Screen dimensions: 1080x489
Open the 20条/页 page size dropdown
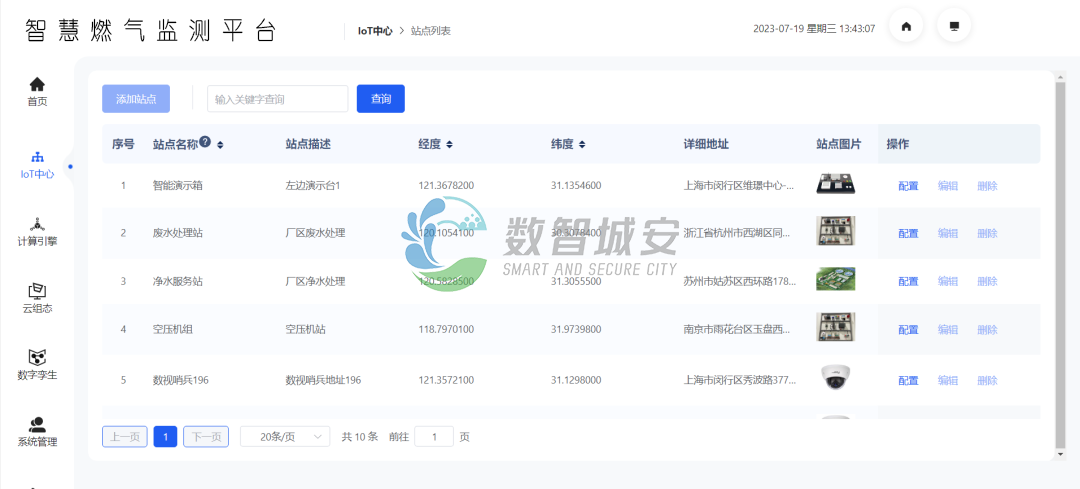point(285,437)
